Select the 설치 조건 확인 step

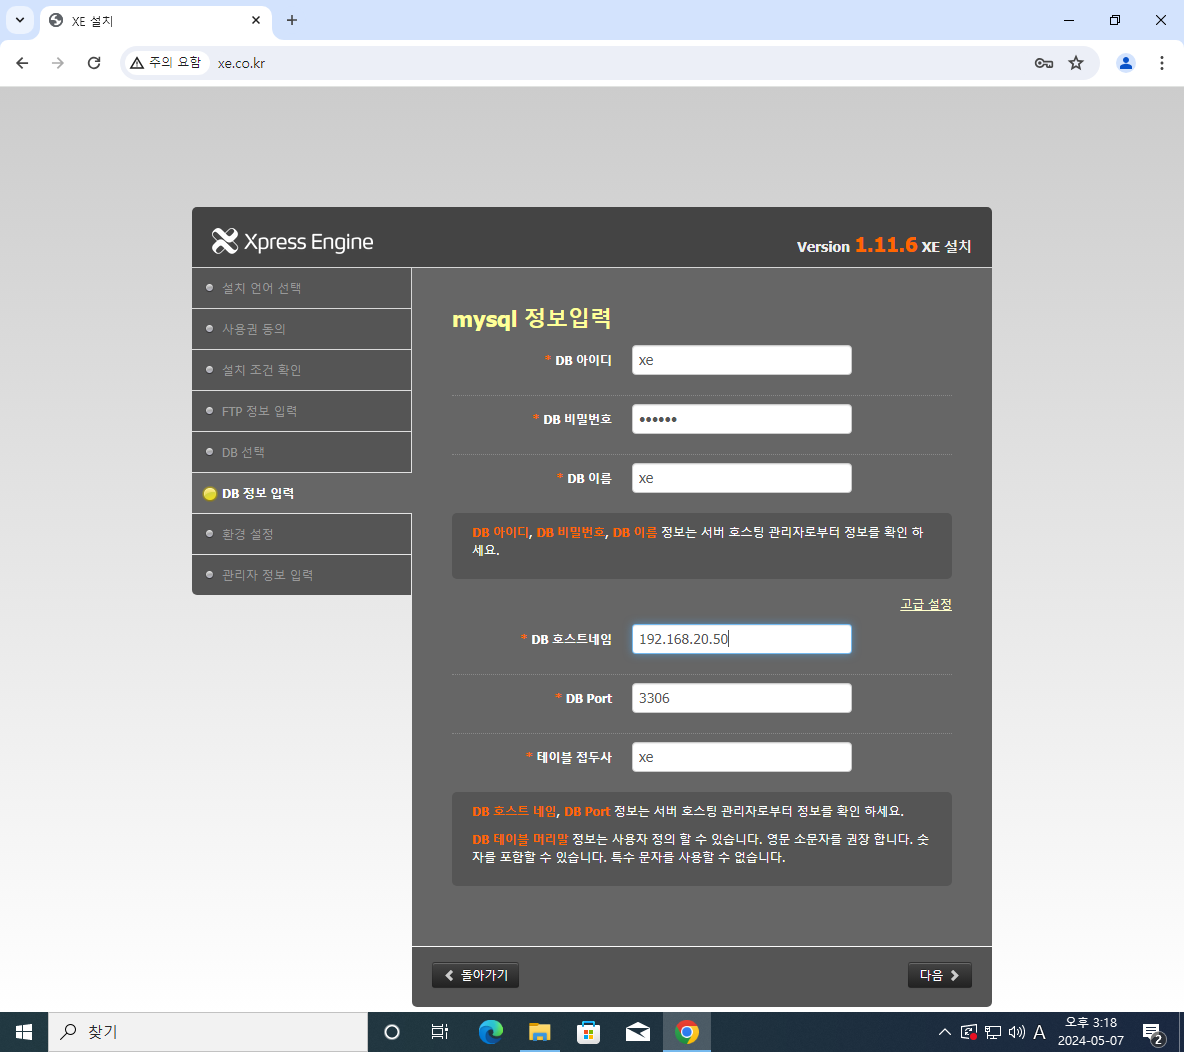click(x=302, y=370)
